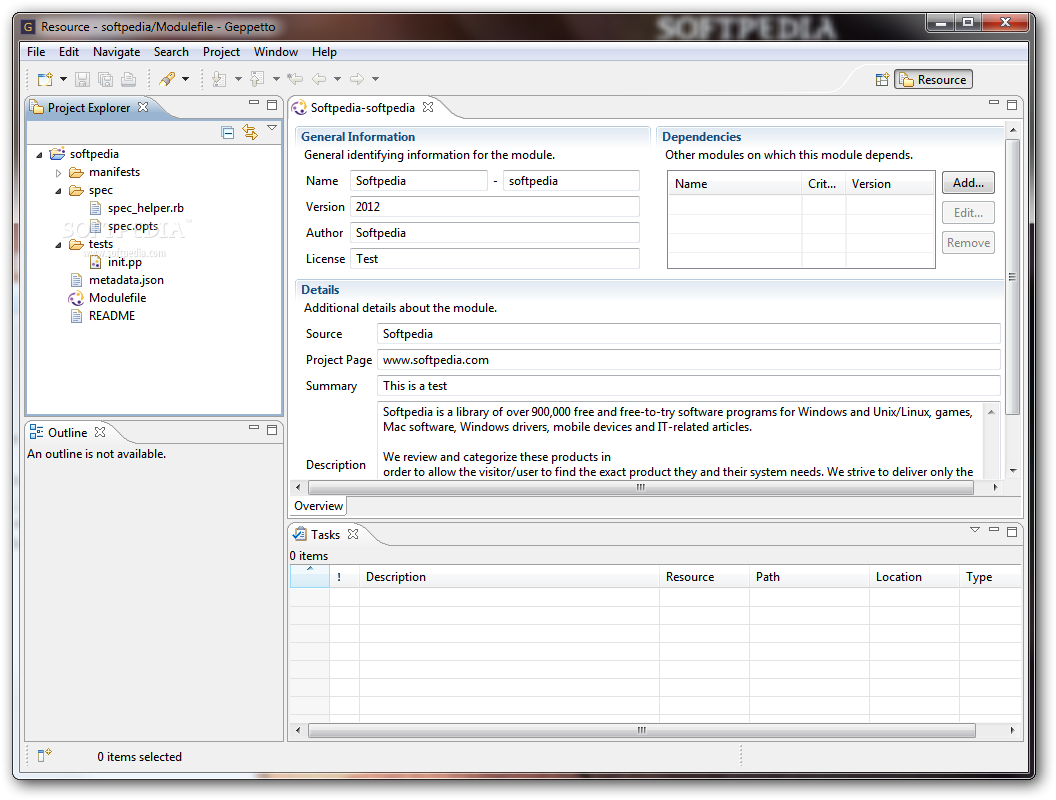The image size is (1056, 800).
Task: Maximize the Outline panel
Action: tap(272, 430)
